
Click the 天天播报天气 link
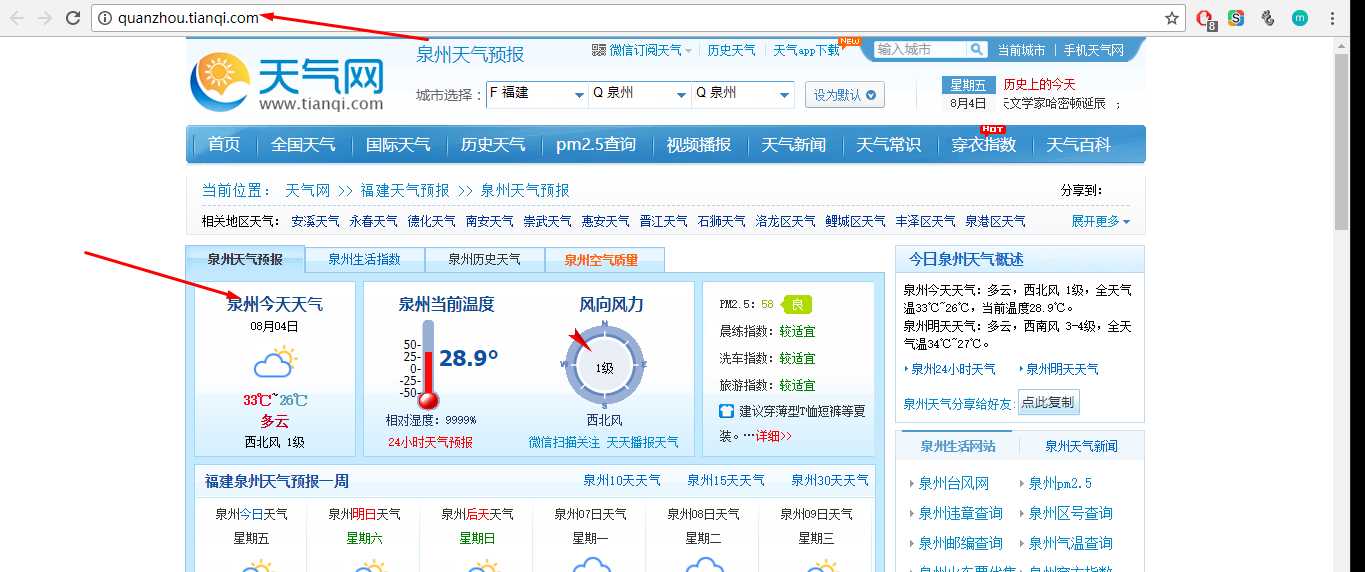[642, 442]
